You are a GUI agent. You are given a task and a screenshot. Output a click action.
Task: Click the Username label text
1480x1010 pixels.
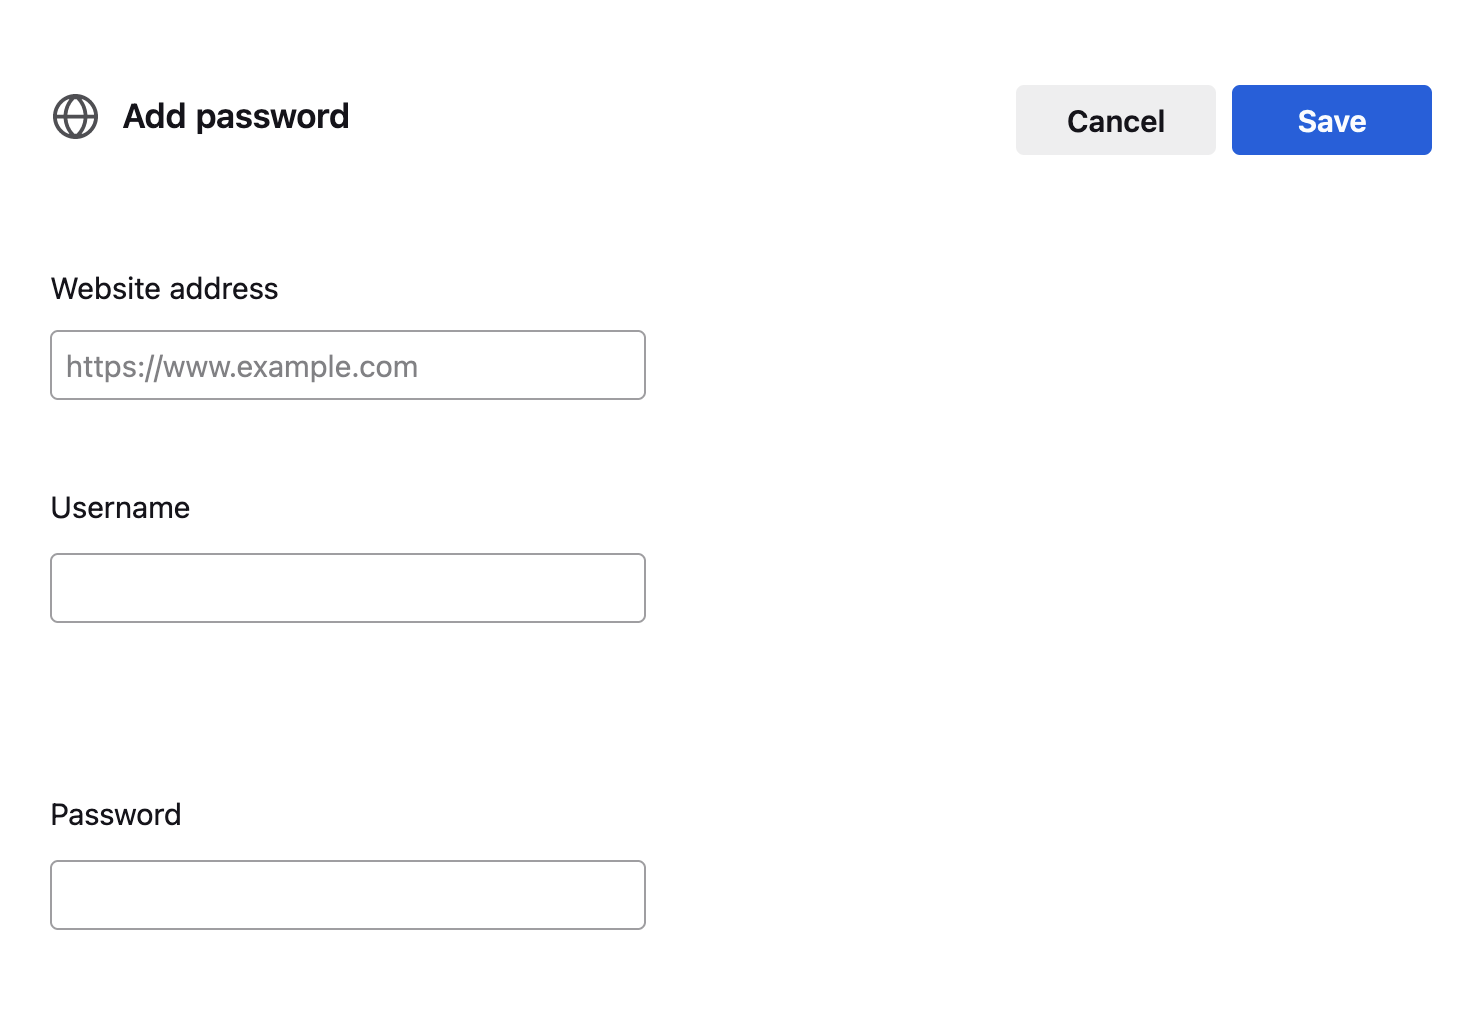(120, 507)
